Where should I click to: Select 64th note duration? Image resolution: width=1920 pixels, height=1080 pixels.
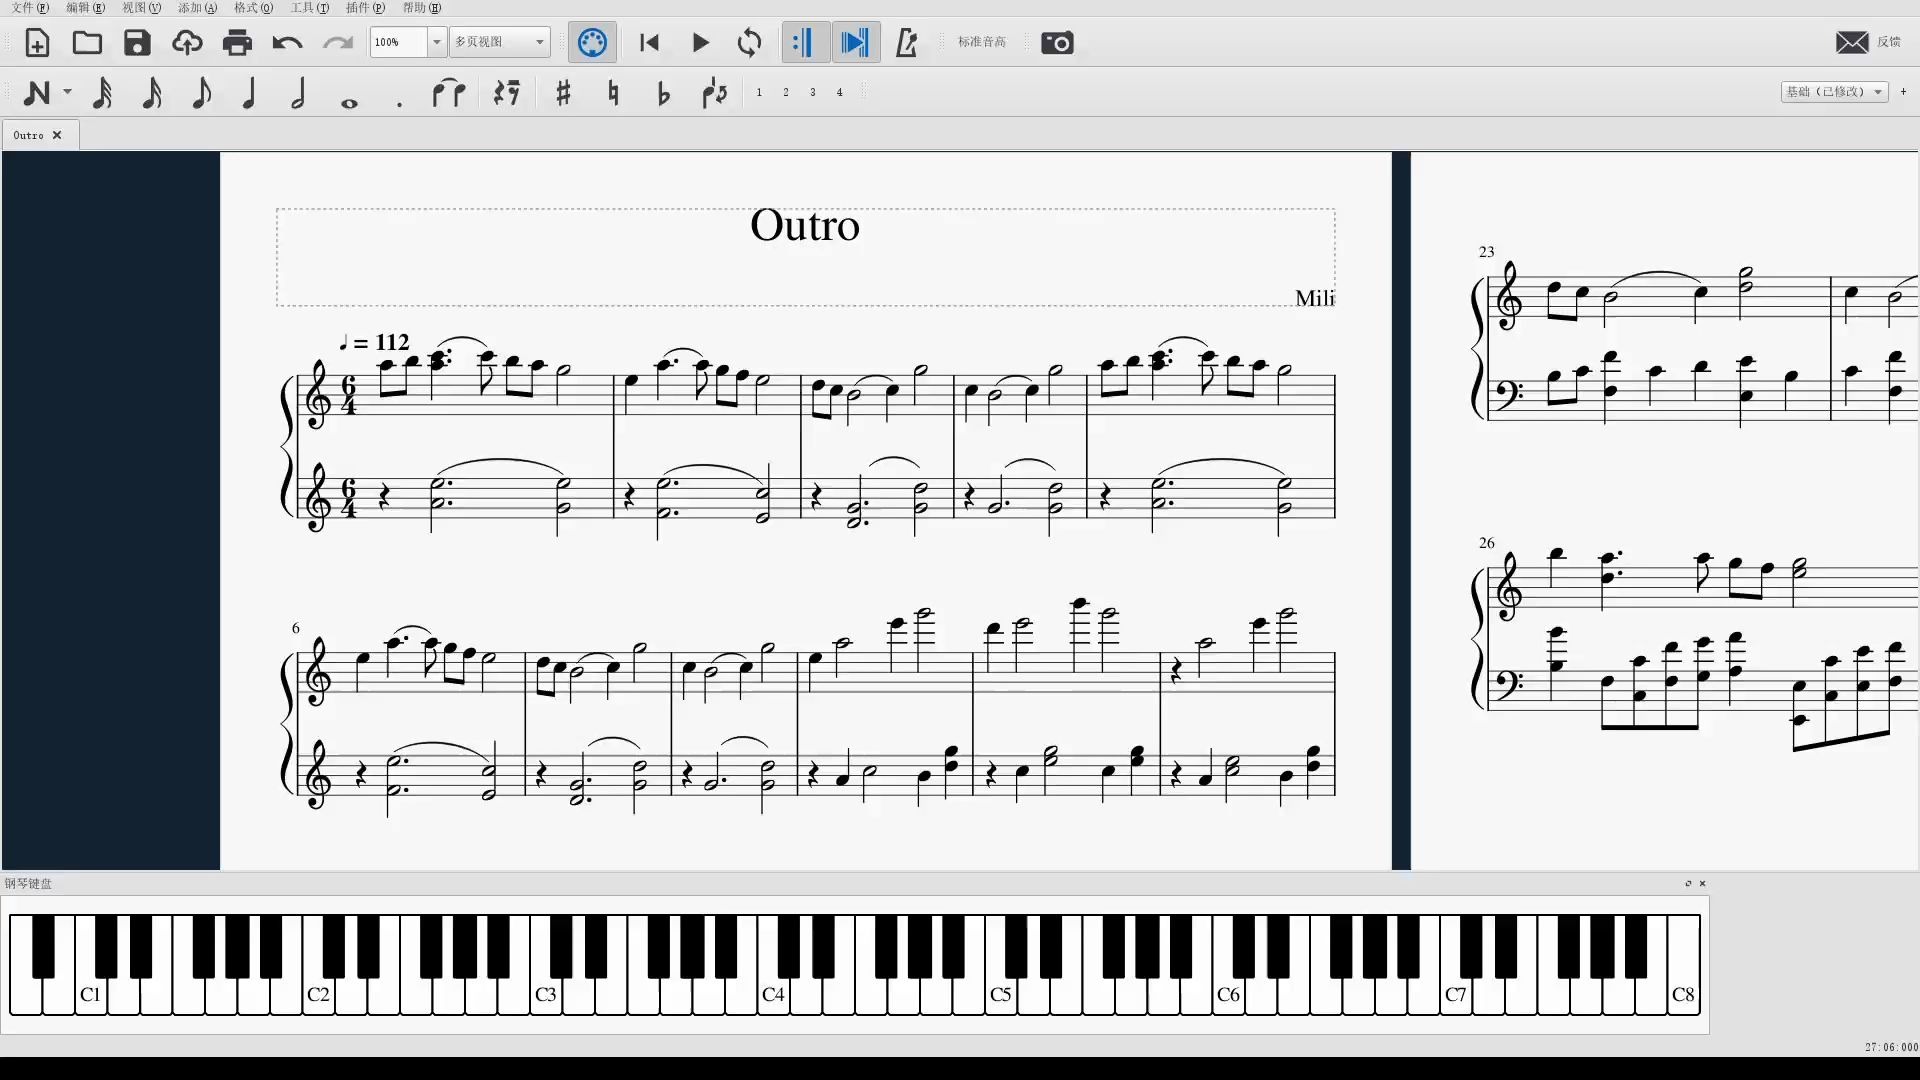pyautogui.click(x=102, y=93)
